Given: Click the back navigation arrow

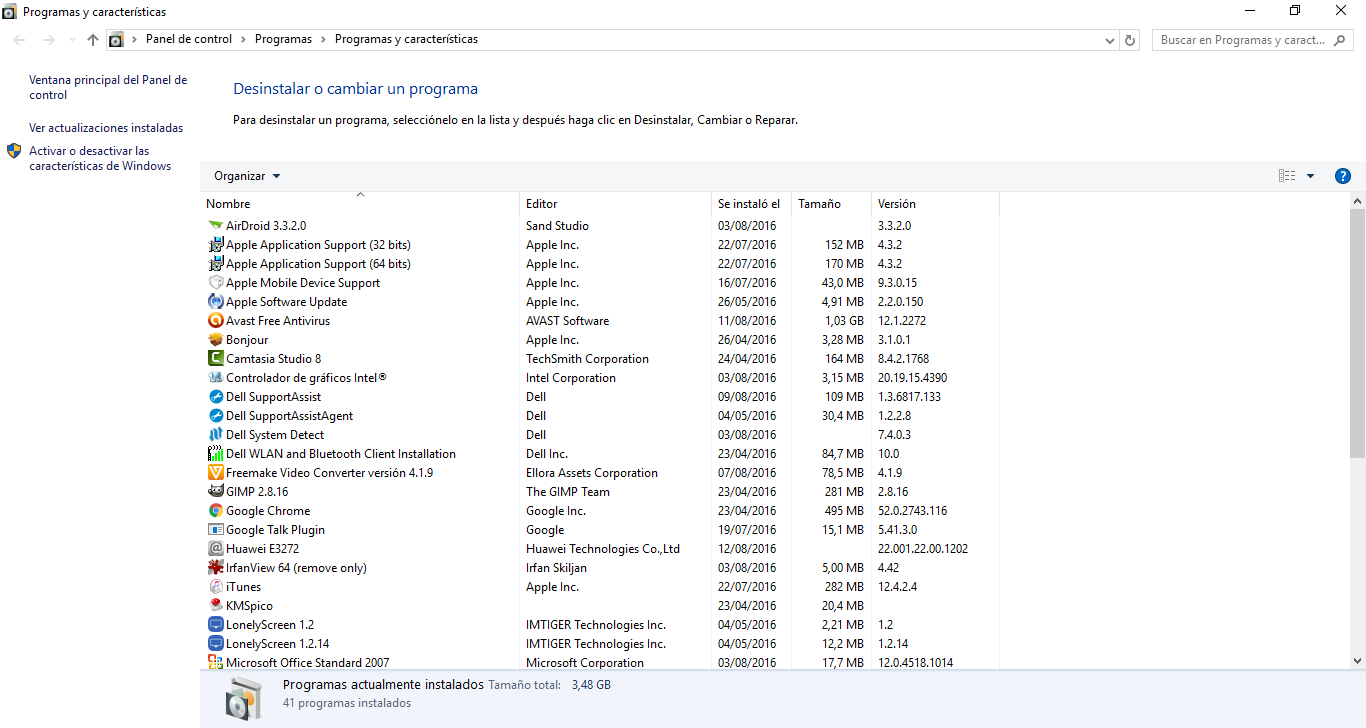Looking at the screenshot, I should coord(20,40).
